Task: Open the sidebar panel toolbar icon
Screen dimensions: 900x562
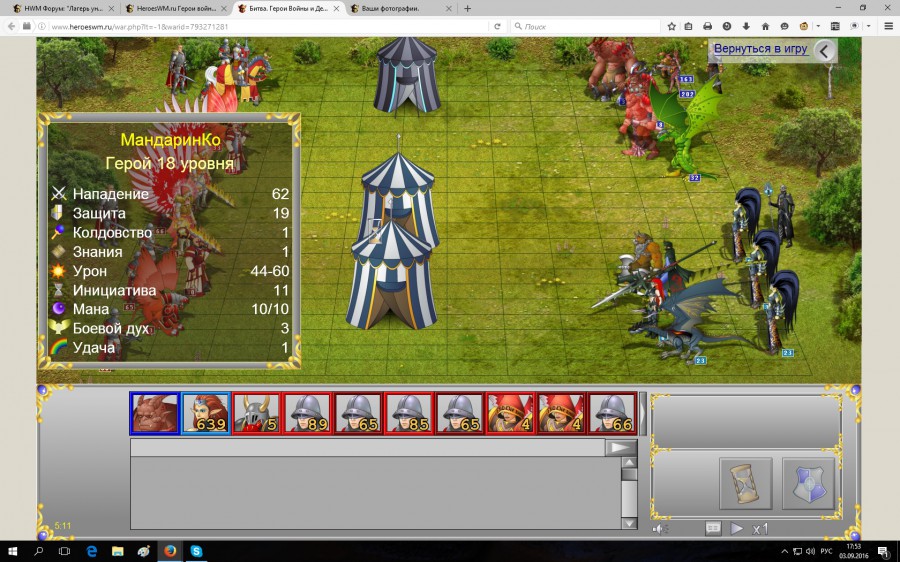Action: [x=835, y=26]
